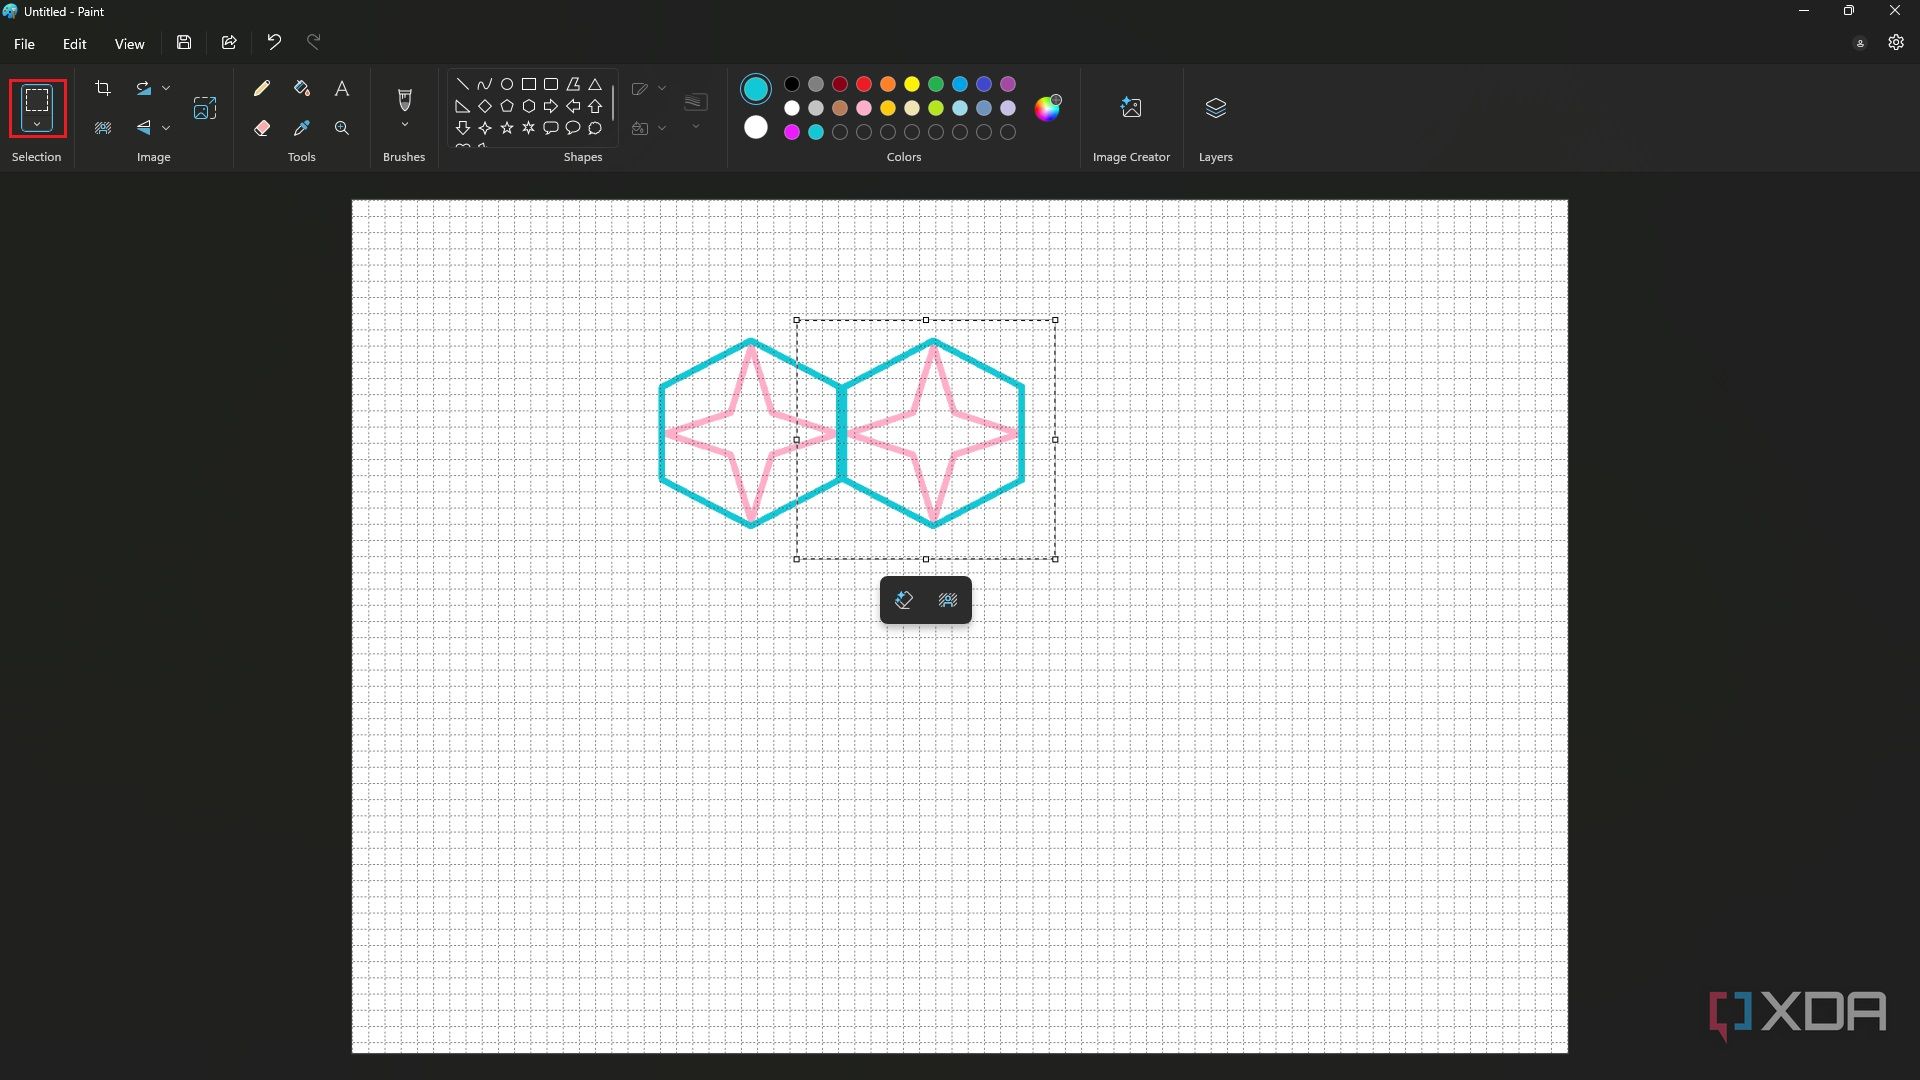Pick the oval shape

(x=507, y=84)
